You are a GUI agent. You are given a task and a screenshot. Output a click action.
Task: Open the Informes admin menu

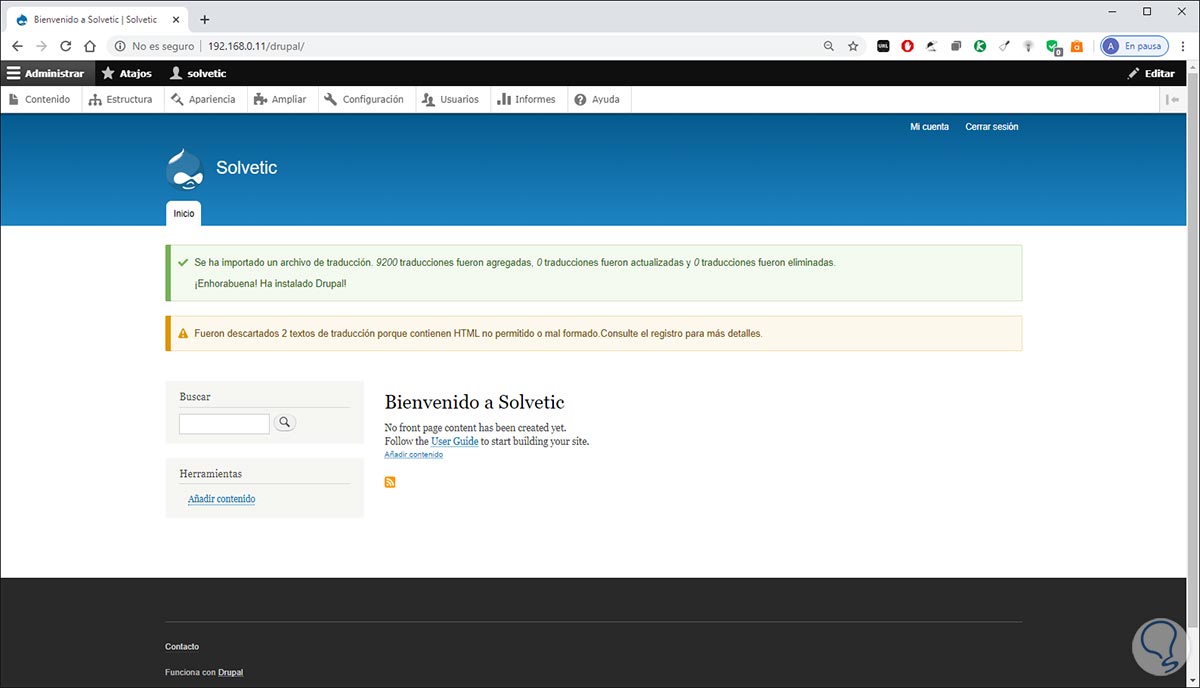pos(528,99)
